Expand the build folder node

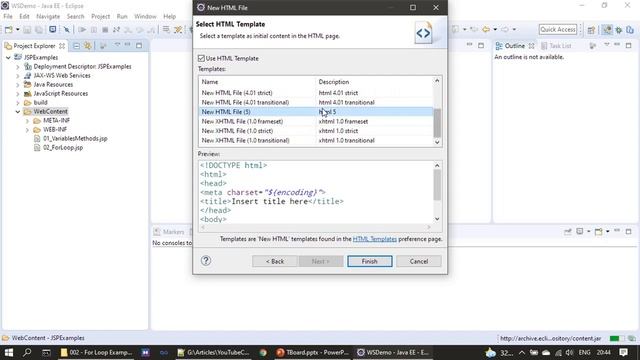[18, 102]
